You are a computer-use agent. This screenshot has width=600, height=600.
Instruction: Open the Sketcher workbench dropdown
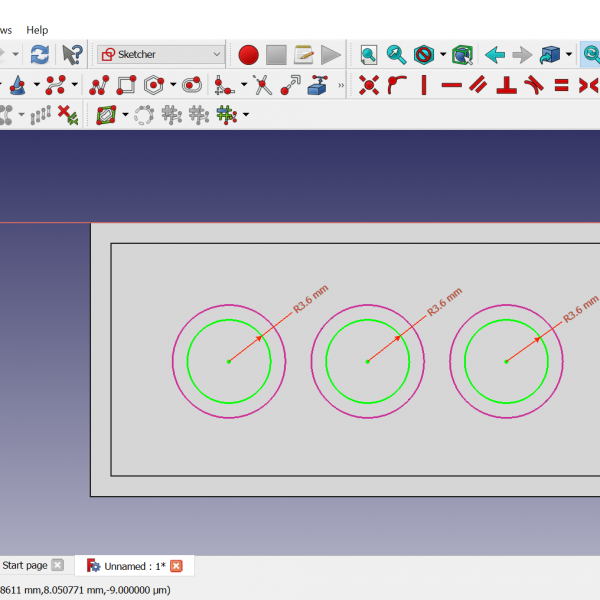162,54
